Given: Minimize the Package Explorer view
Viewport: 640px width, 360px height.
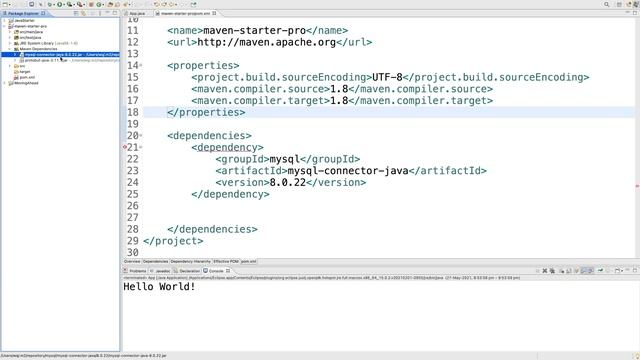Looking at the screenshot, I should pos(107,13).
